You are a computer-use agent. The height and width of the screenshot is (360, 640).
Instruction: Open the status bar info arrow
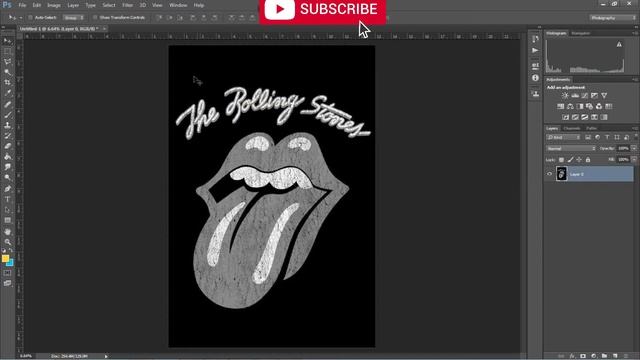[x=106, y=356]
